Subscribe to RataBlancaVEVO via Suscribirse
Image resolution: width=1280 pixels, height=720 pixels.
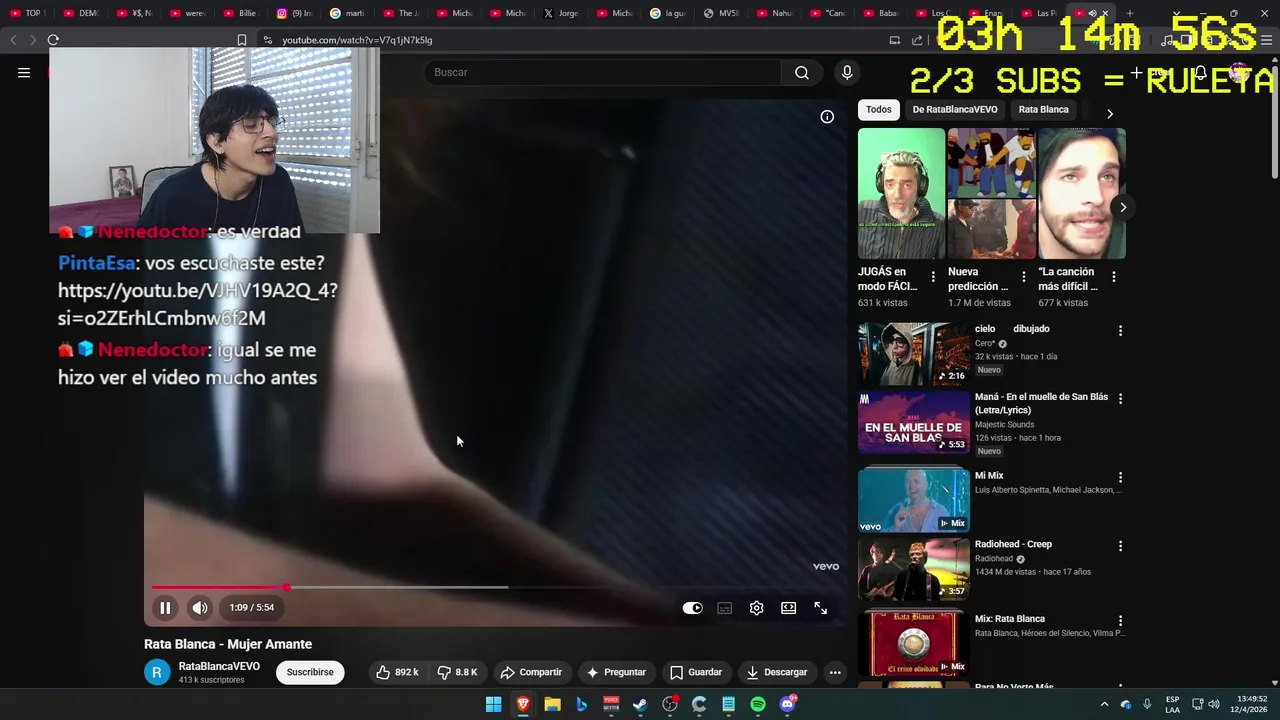click(x=310, y=672)
